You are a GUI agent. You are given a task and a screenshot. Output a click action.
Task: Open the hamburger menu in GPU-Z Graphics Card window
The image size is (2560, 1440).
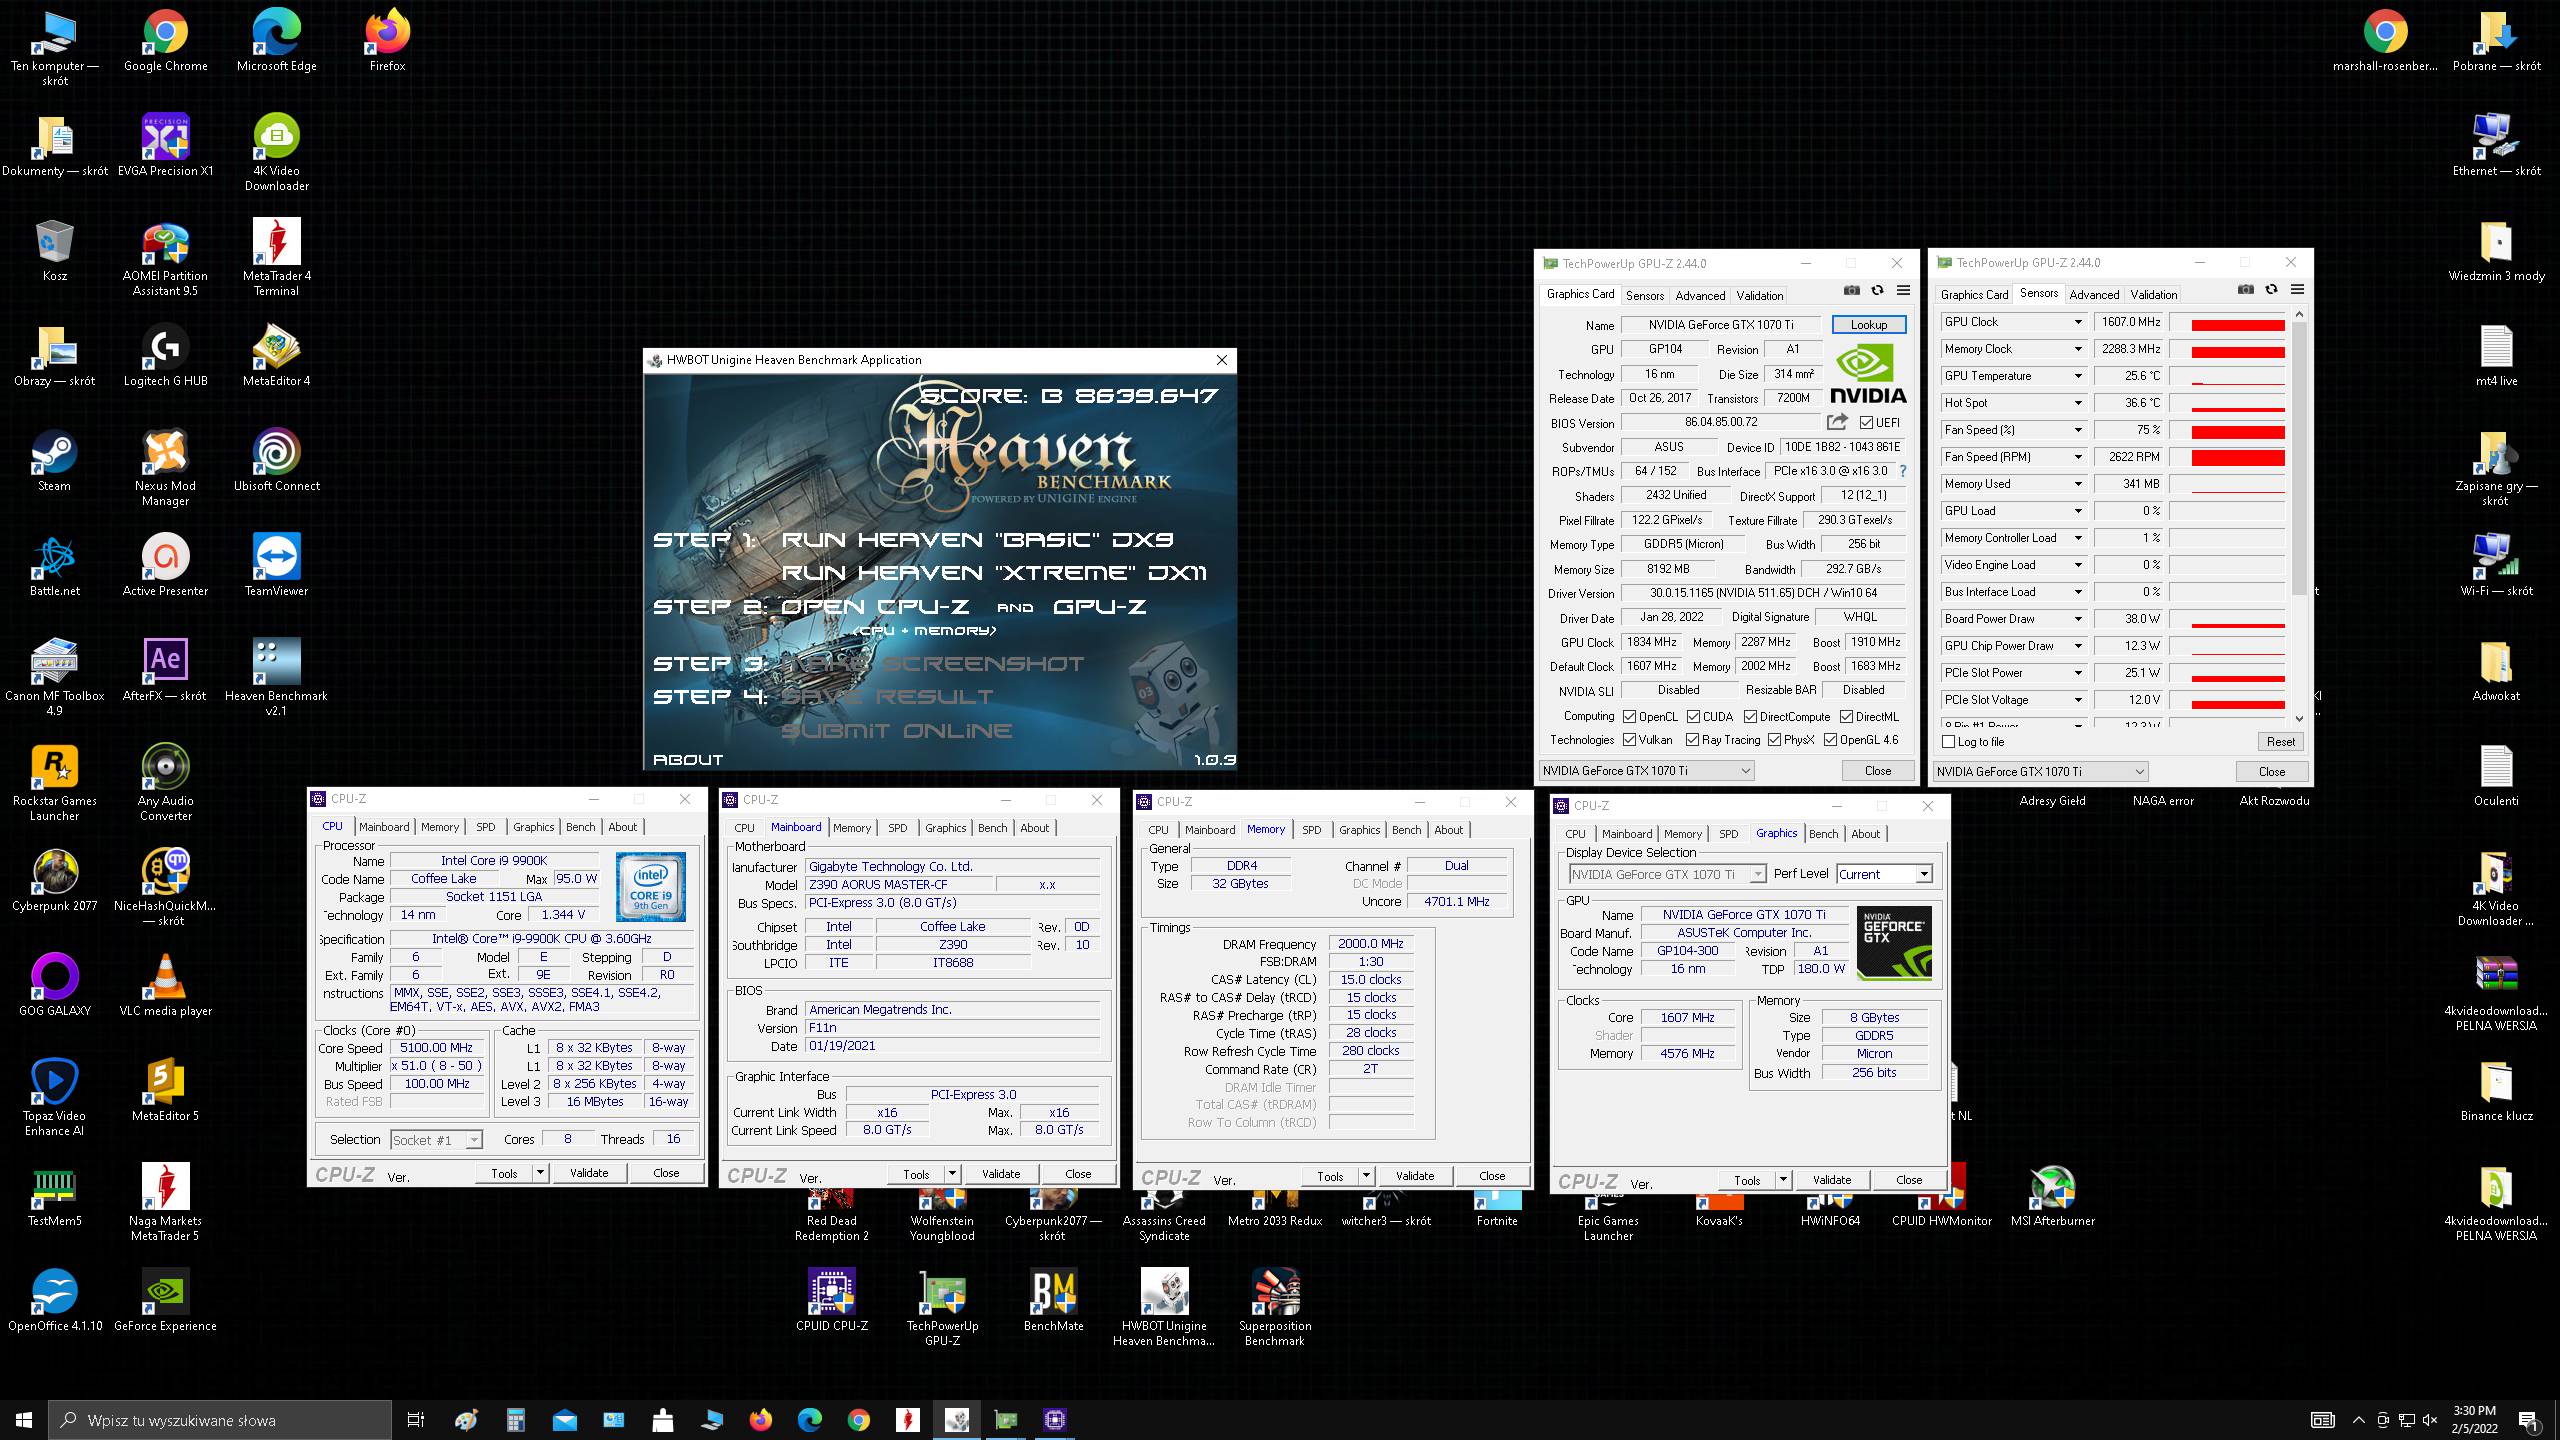click(1903, 291)
